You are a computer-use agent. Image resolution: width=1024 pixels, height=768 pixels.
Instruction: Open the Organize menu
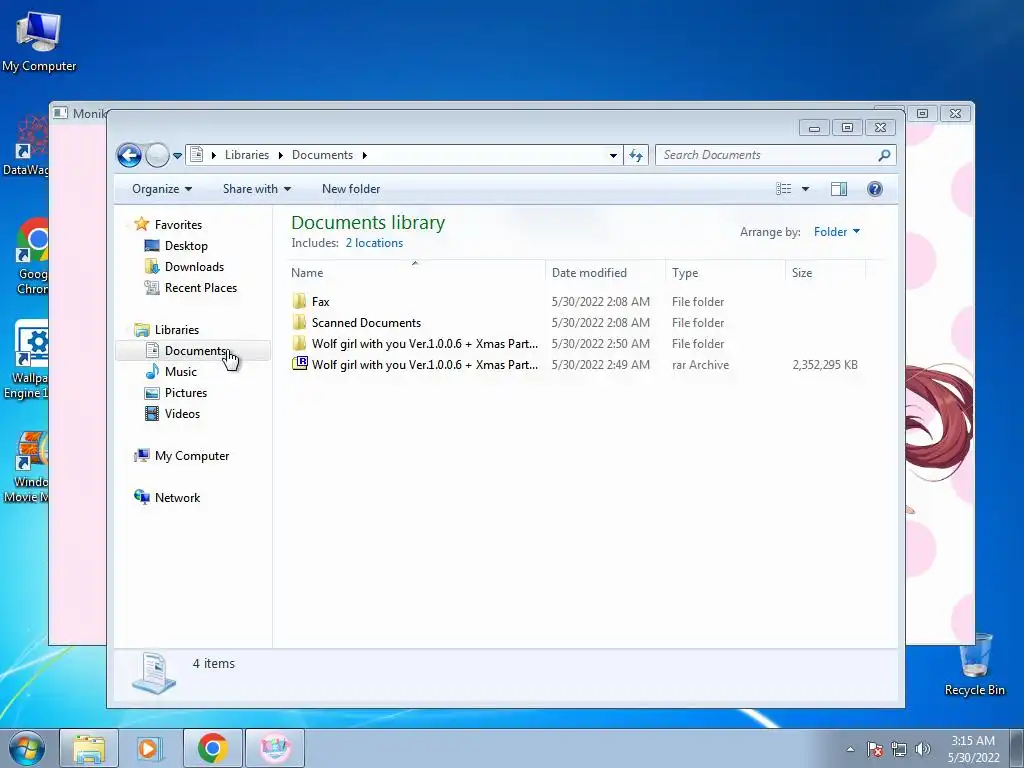(161, 189)
